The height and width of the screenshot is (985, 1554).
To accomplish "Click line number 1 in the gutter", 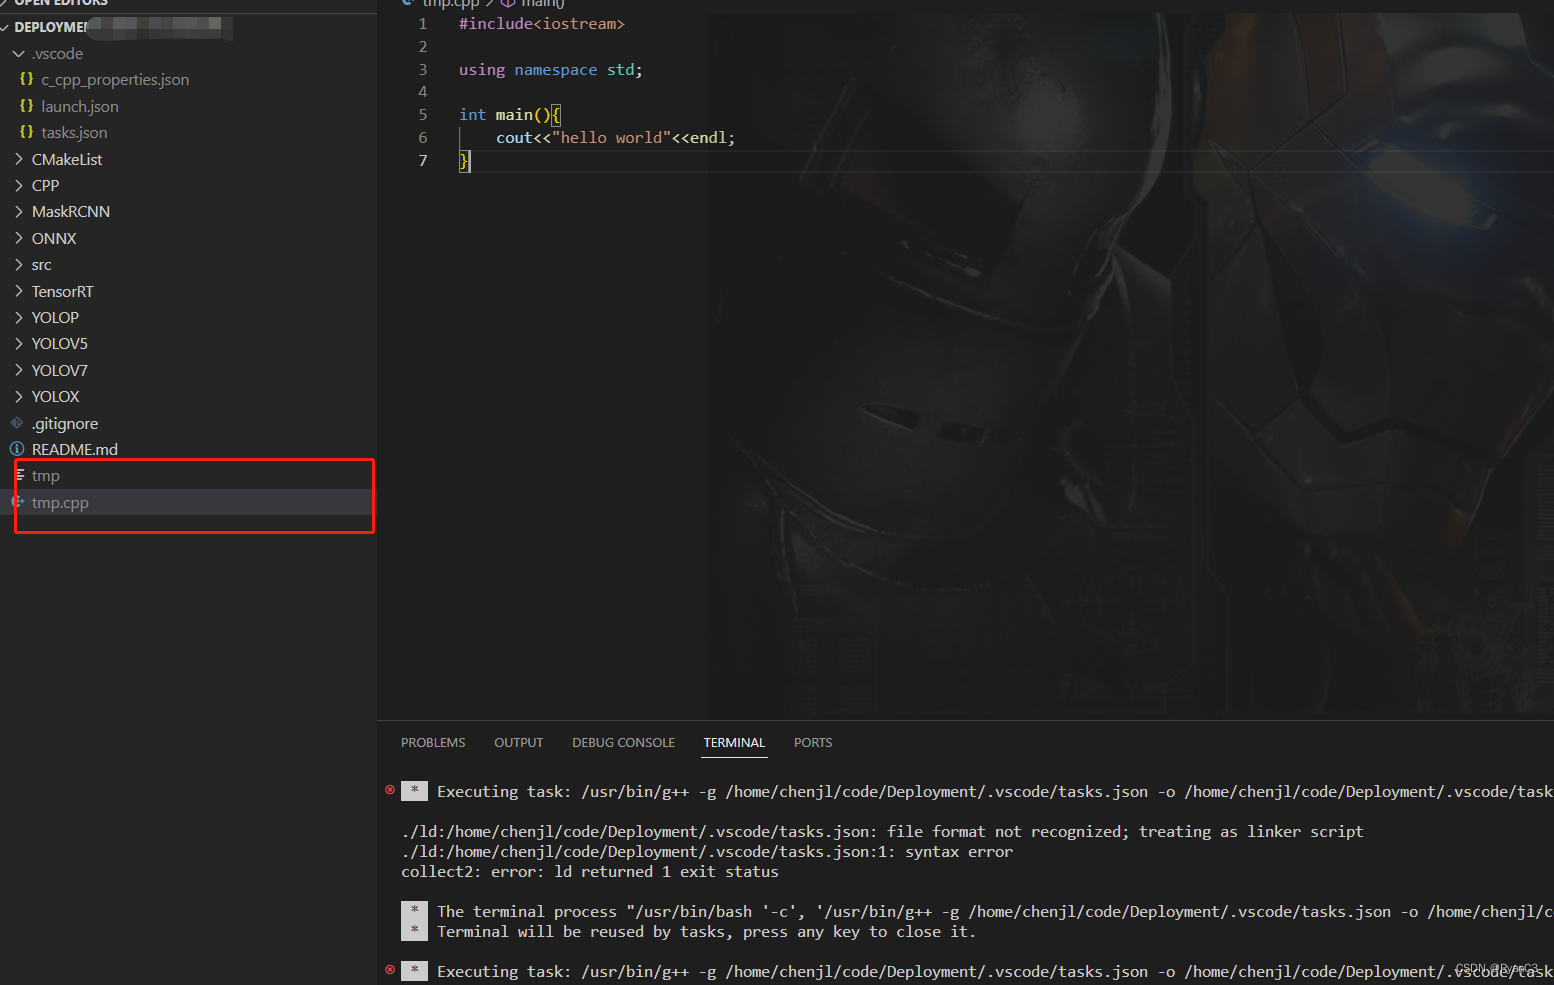I will pyautogui.click(x=423, y=24).
